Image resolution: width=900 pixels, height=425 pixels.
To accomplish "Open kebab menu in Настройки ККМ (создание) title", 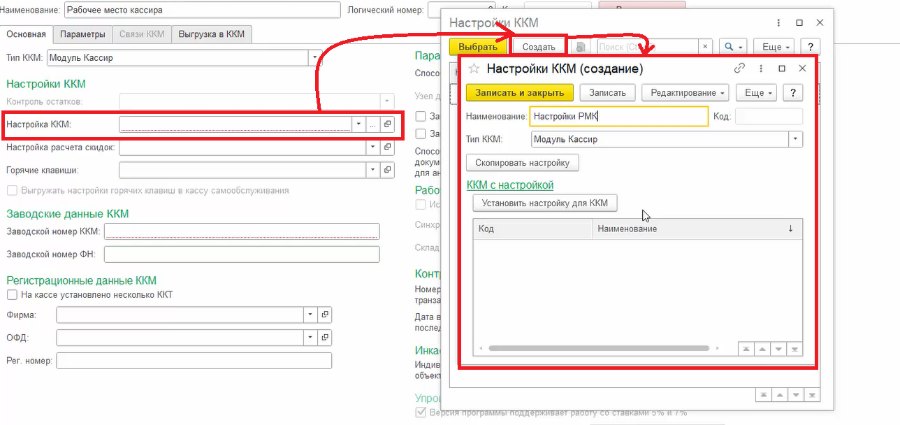I will (761, 68).
